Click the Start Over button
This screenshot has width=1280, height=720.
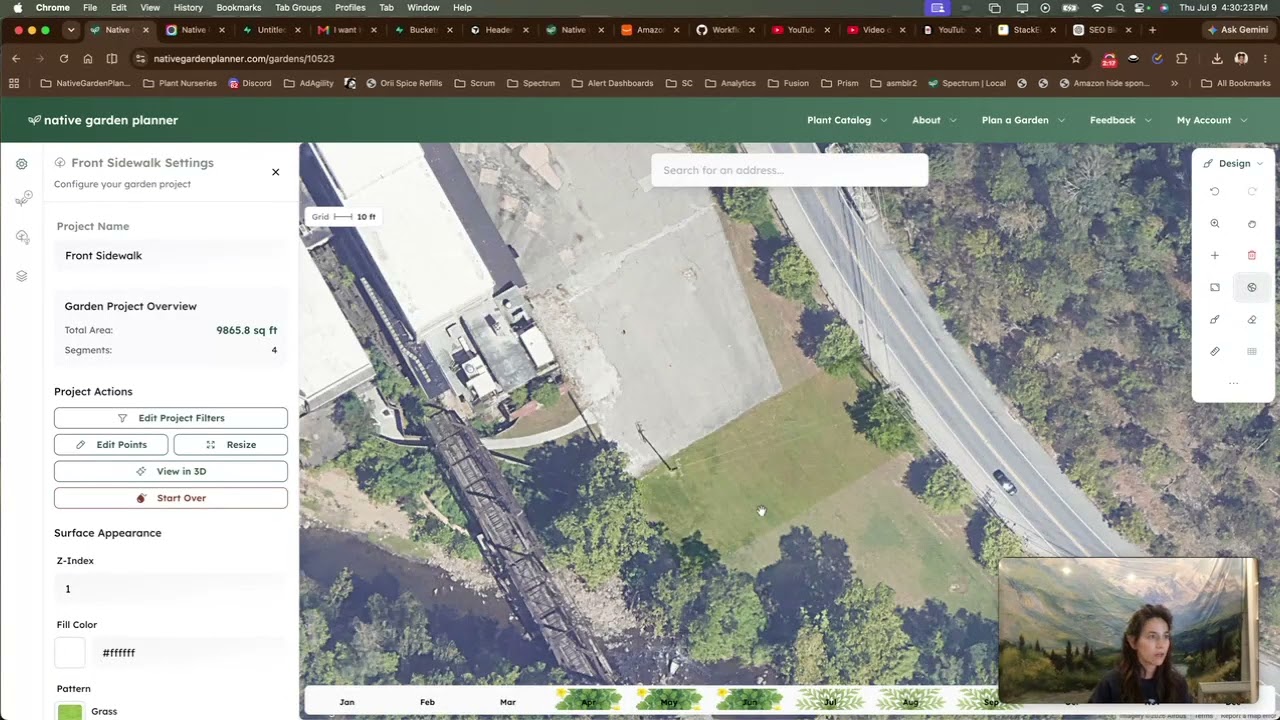point(171,498)
